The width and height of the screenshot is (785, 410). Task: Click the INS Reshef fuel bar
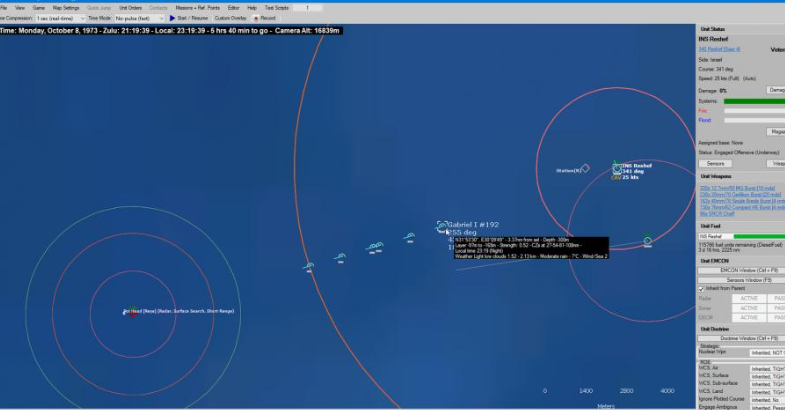point(741,236)
